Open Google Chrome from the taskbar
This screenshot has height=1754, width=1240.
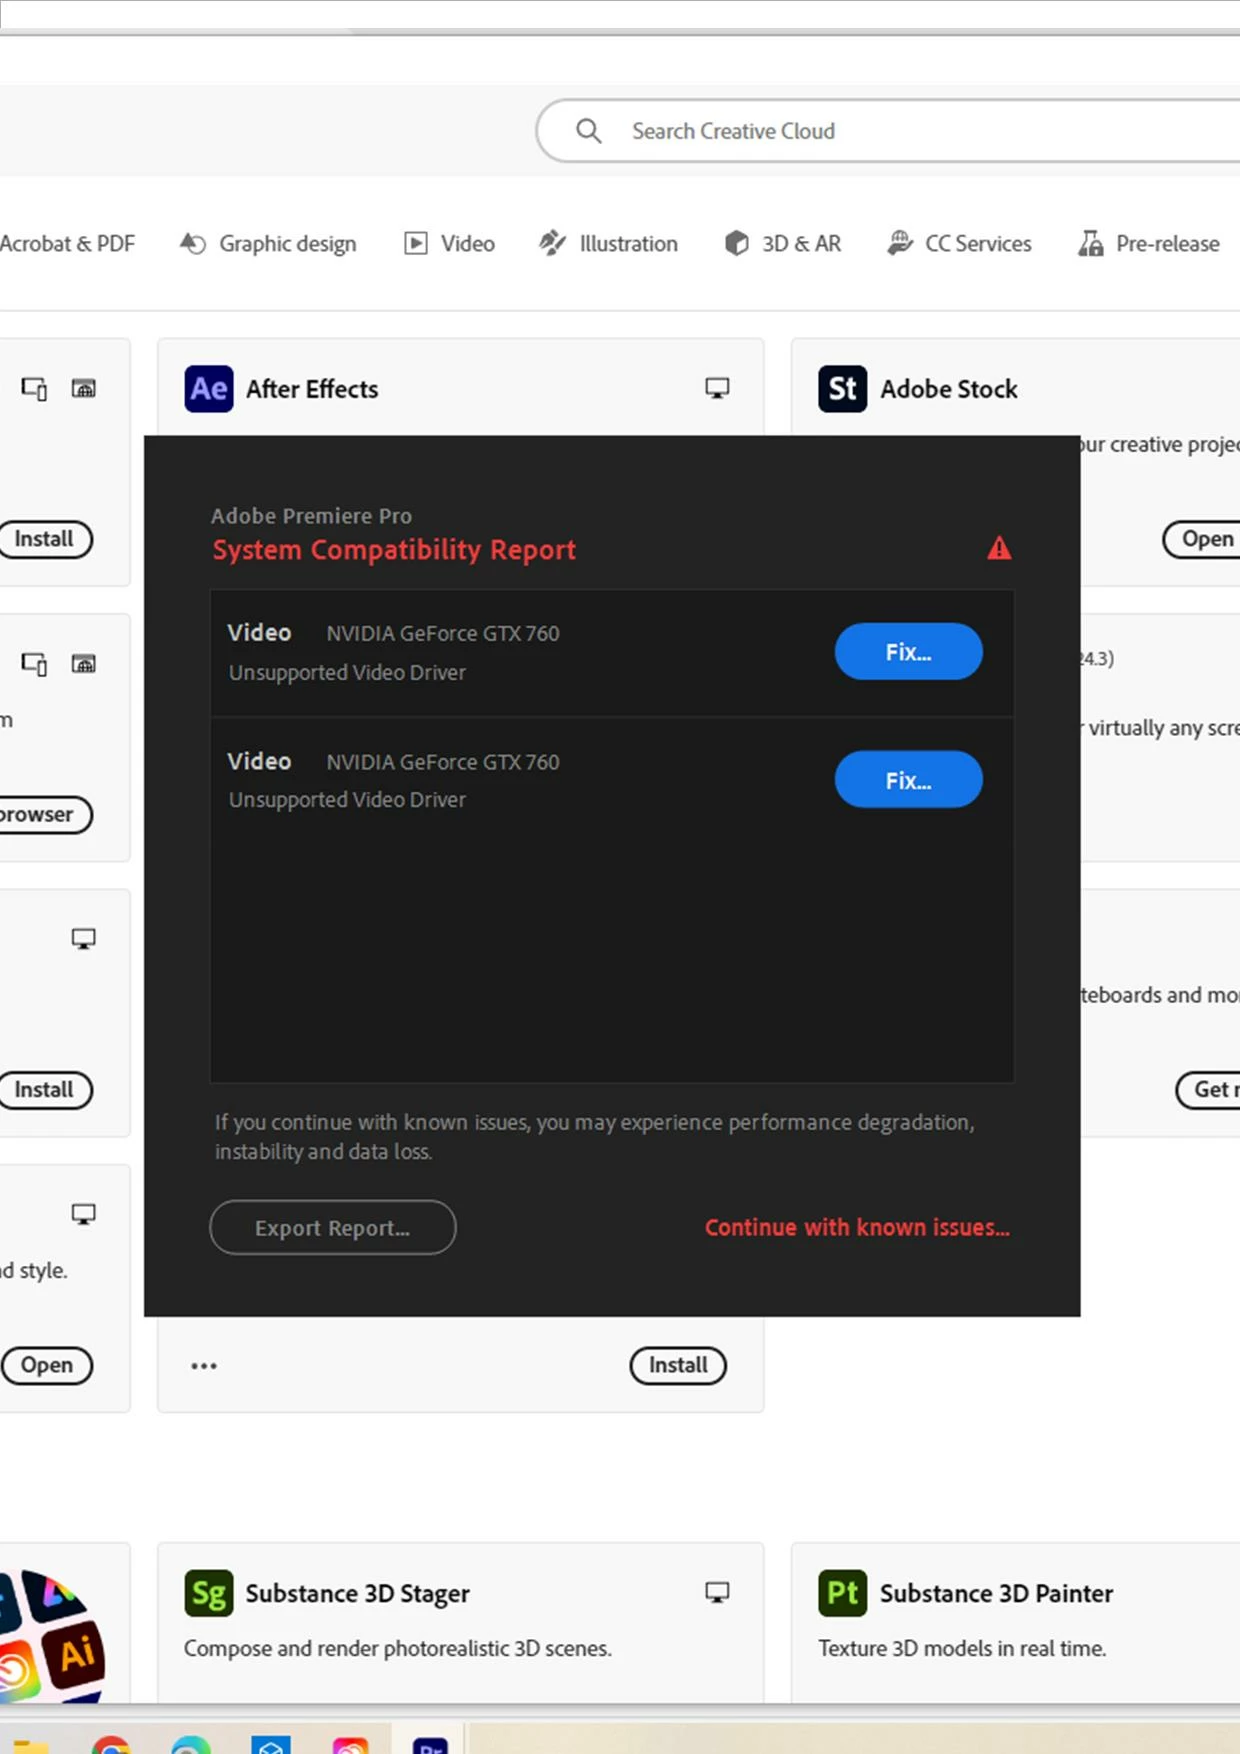(x=111, y=1745)
